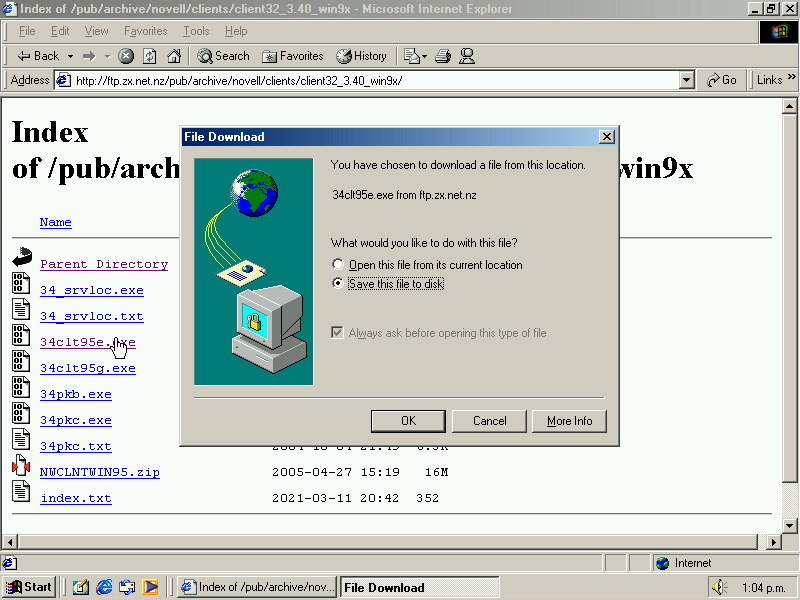The width and height of the screenshot is (800, 600).
Task: Click the Show Desktop quick launch icon
Action: (x=80, y=587)
